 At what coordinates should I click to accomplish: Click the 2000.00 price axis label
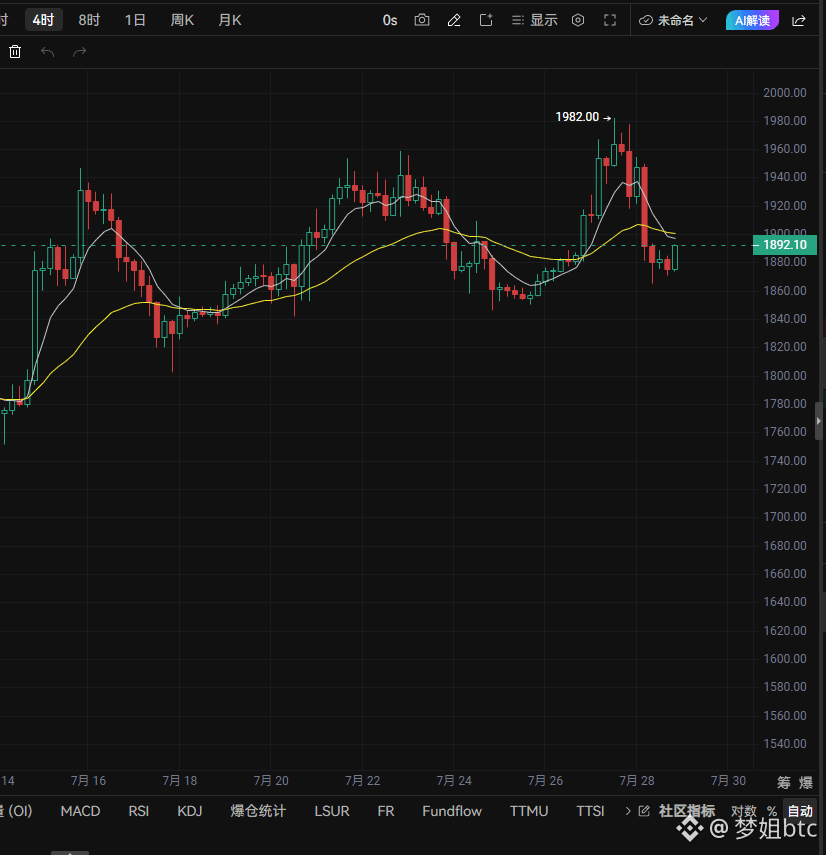click(785, 93)
